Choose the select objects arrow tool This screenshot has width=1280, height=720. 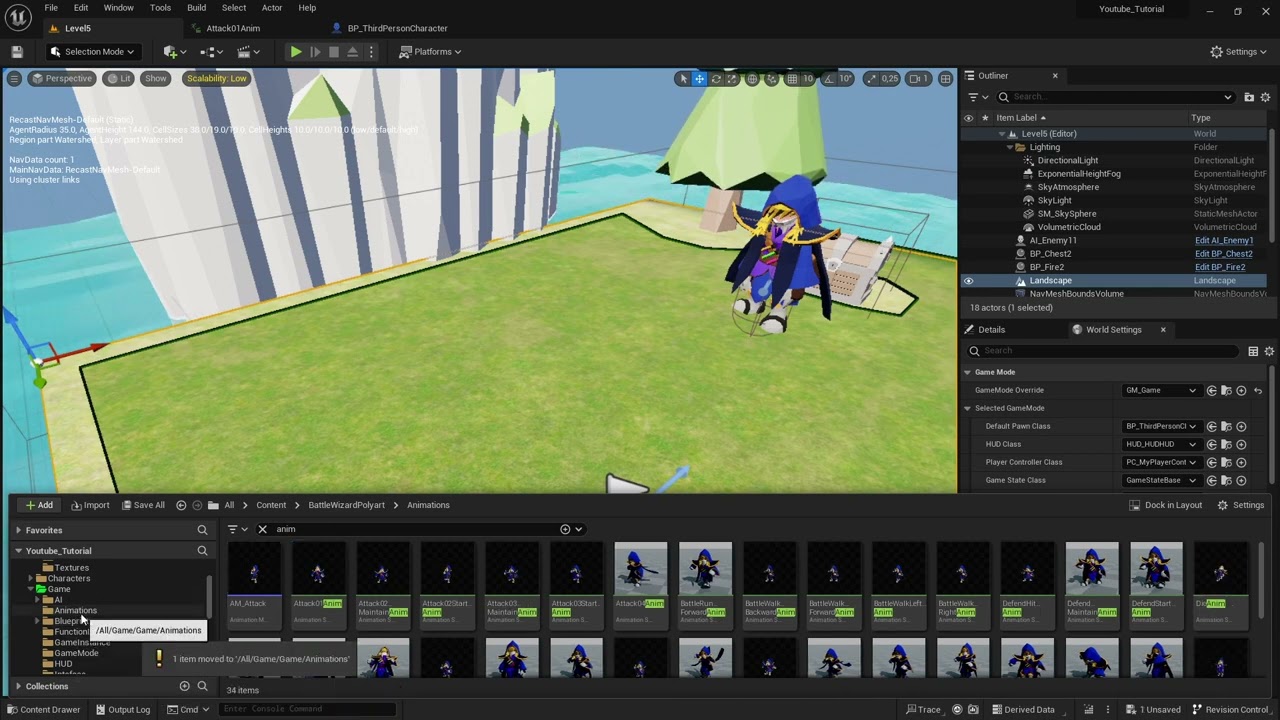[683, 79]
